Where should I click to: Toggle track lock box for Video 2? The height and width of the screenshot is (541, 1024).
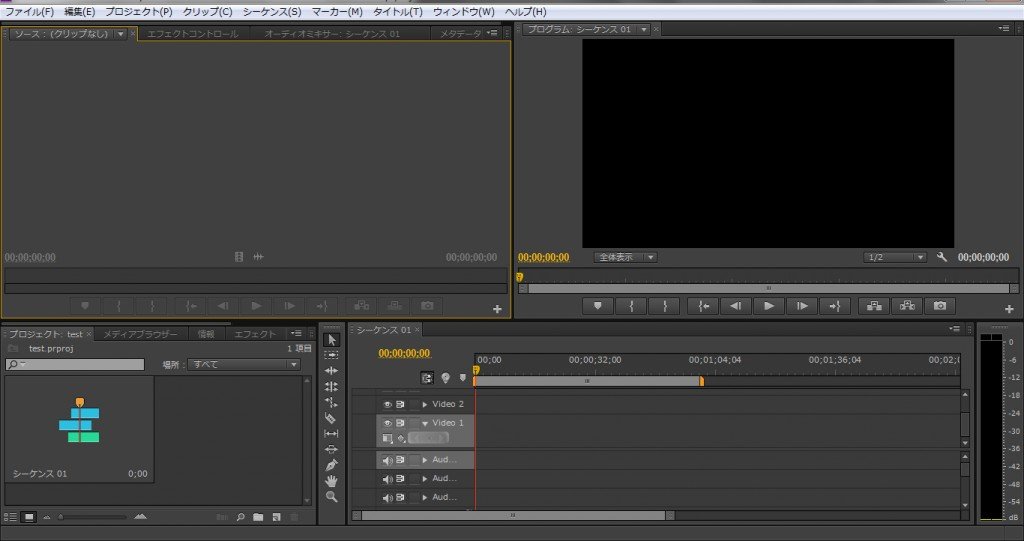(x=414, y=404)
